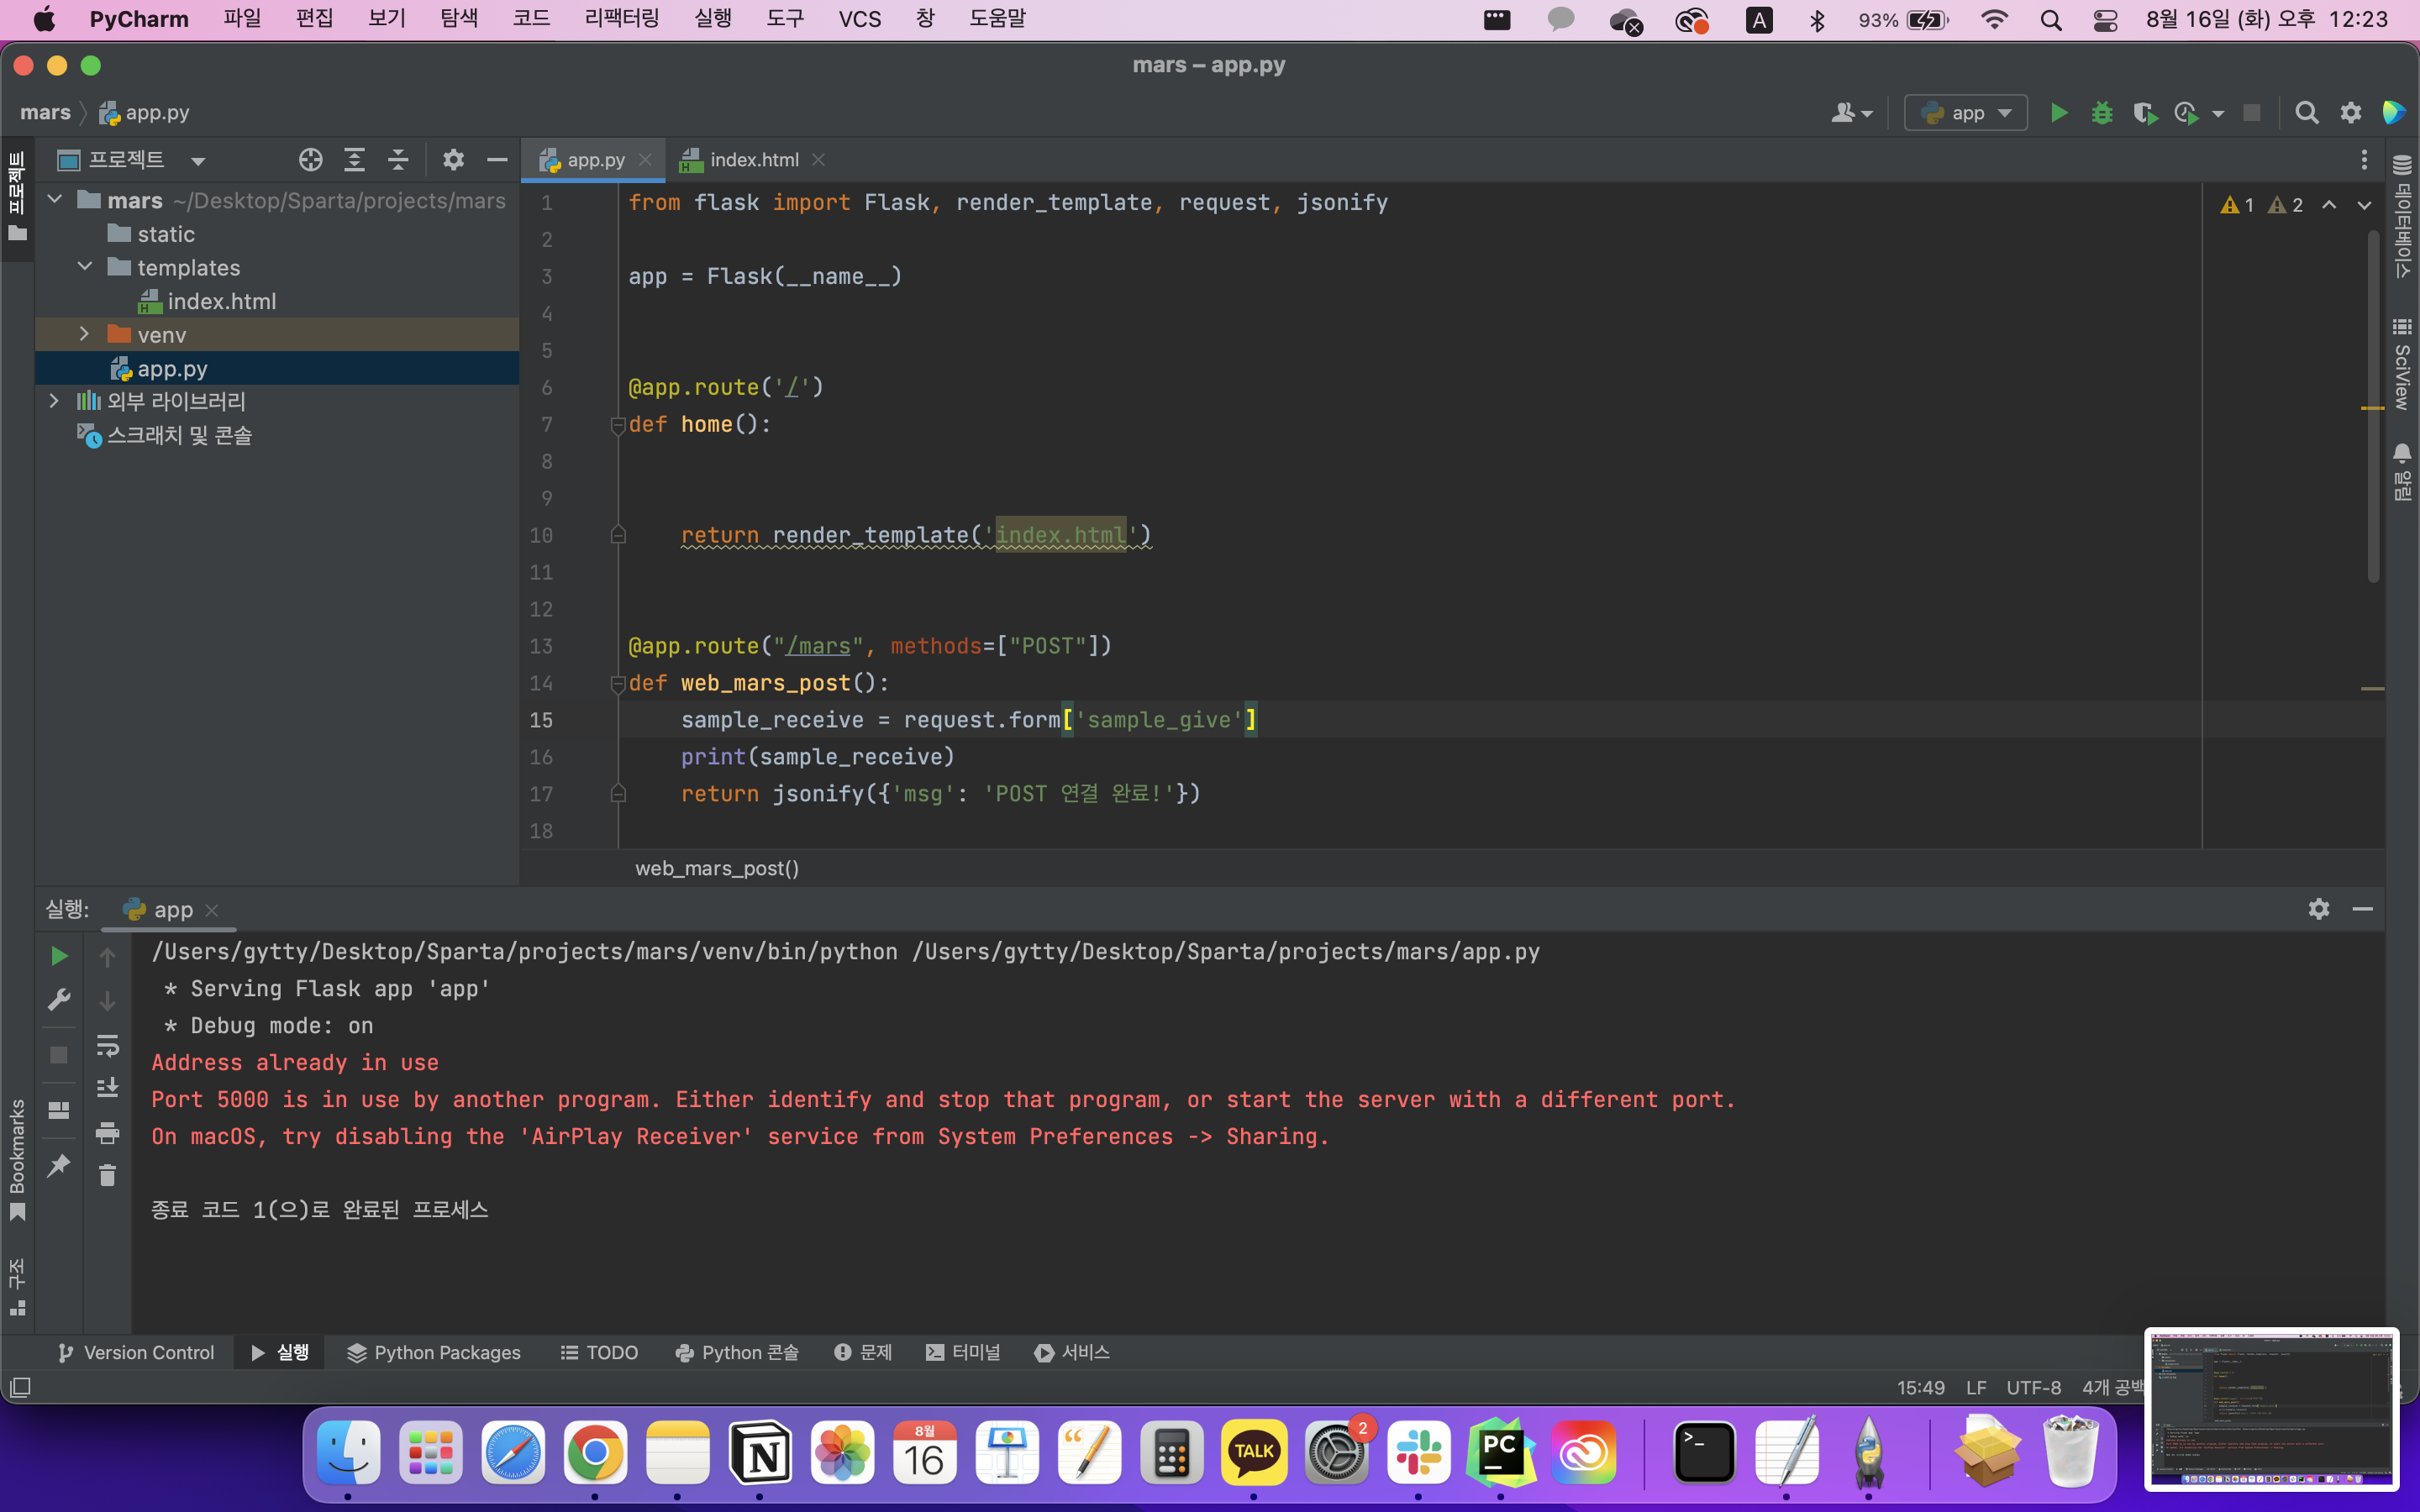The width and height of the screenshot is (2420, 1512).
Task: Start debugging with the bug icon
Action: click(2101, 113)
